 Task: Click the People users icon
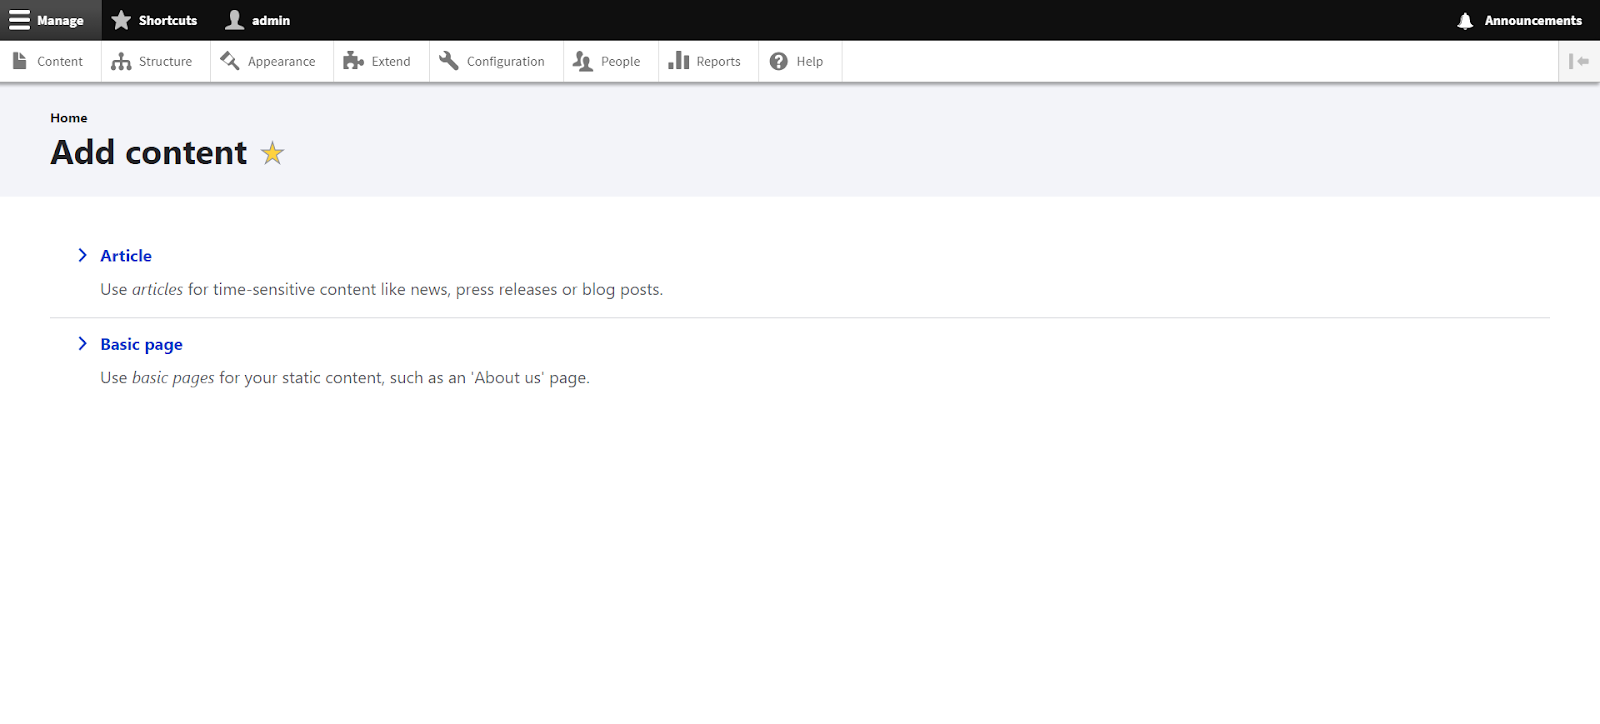coord(583,61)
